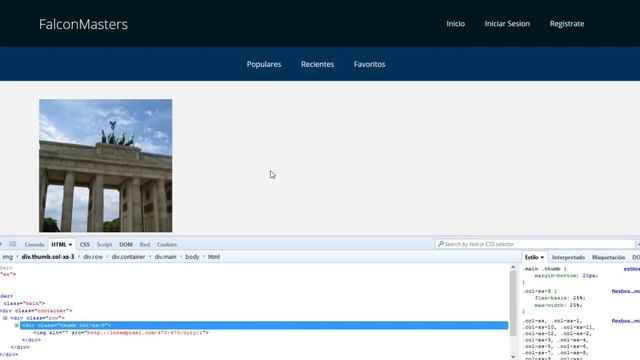Select img in the breadcrumb path
This screenshot has width=640, height=360.
coord(8,257)
